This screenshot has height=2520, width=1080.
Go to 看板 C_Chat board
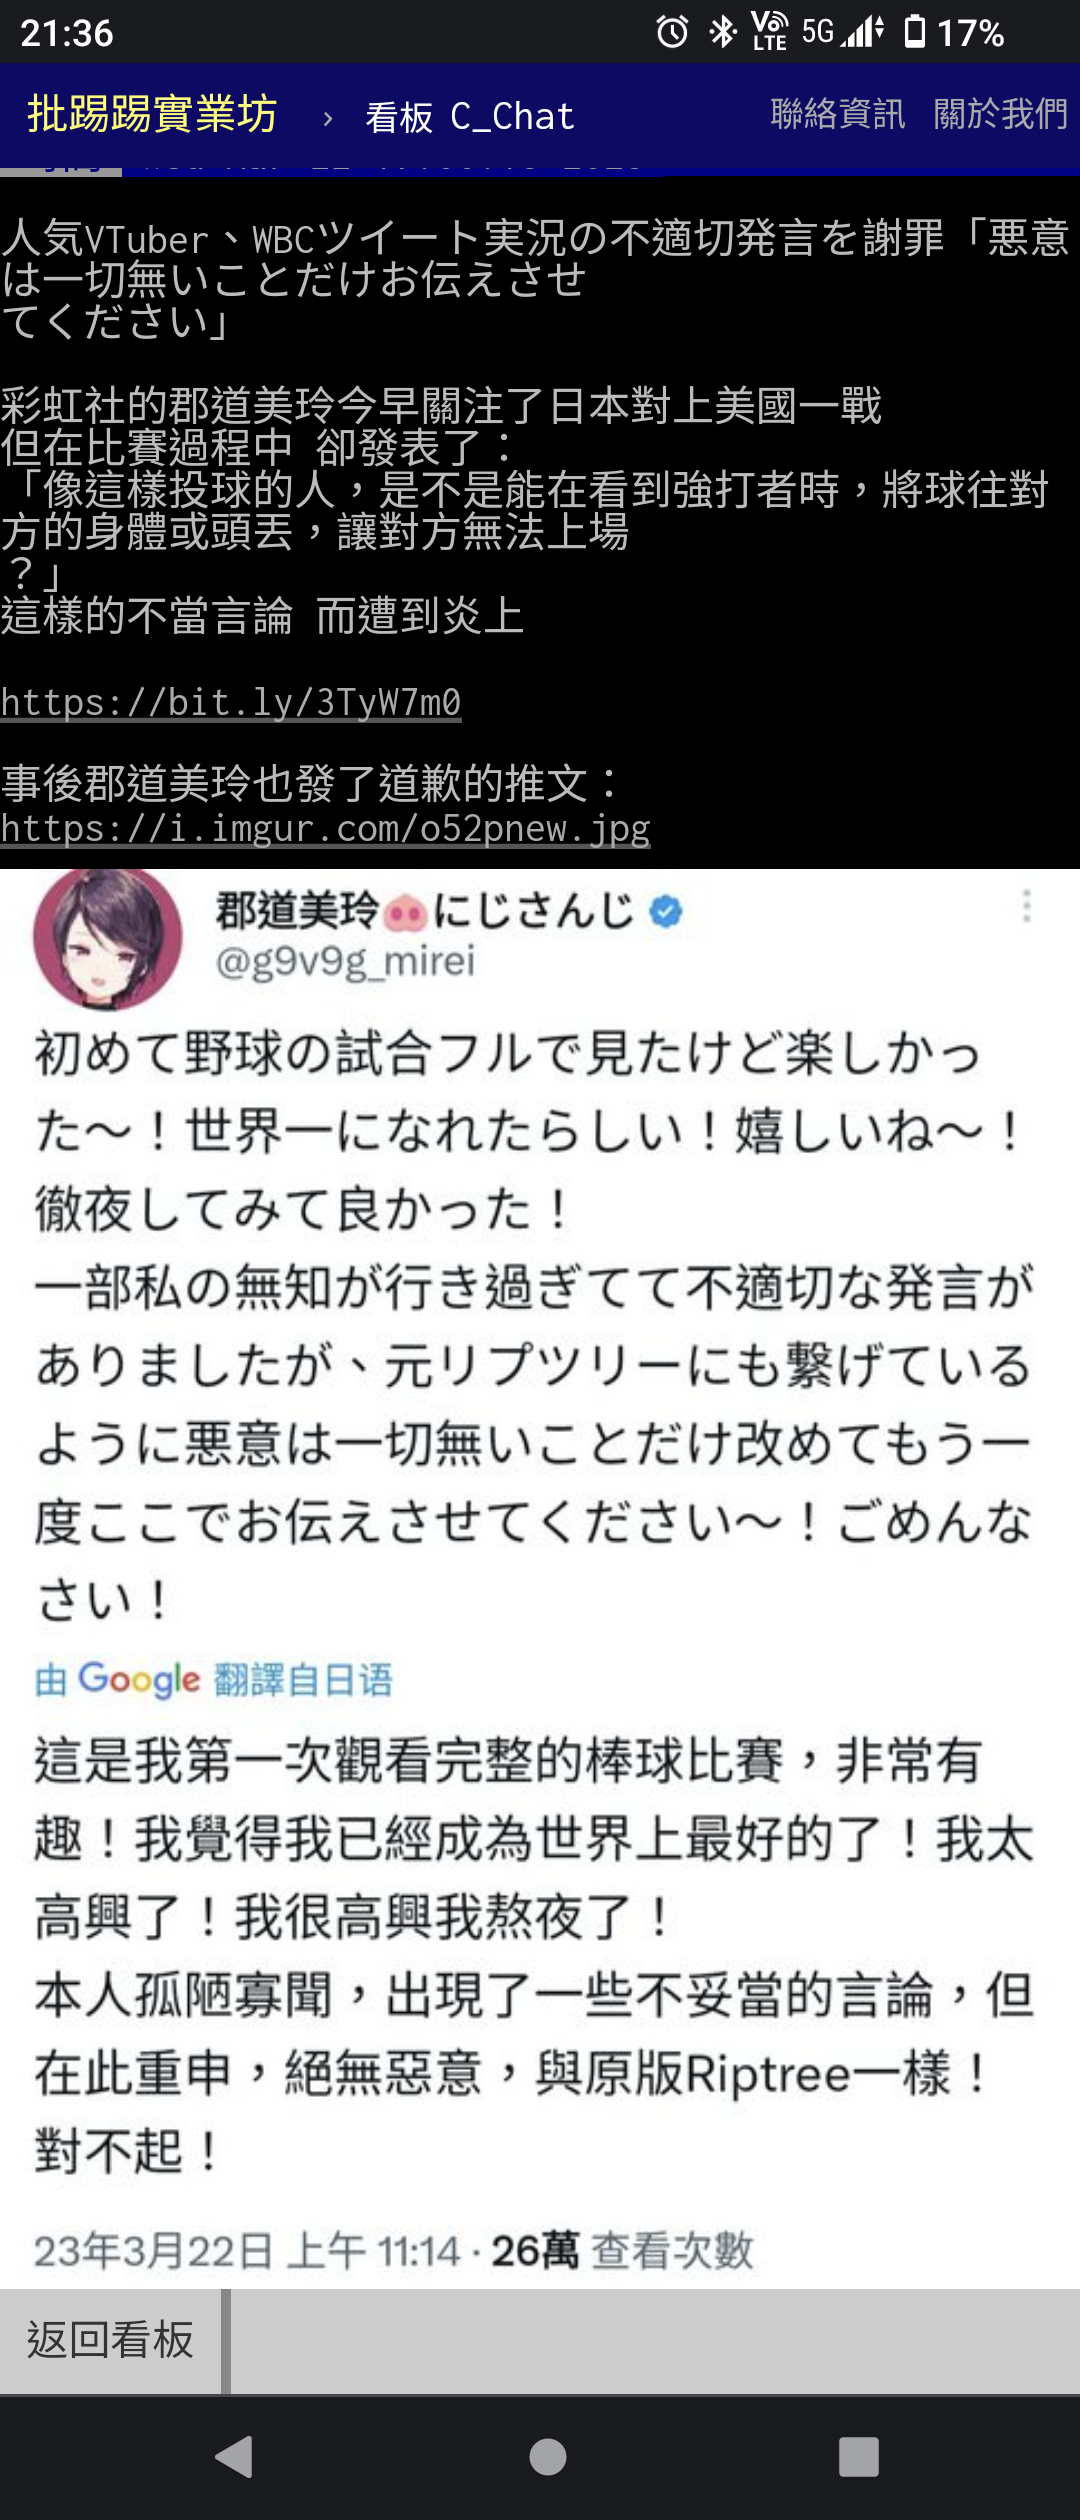coord(469,117)
